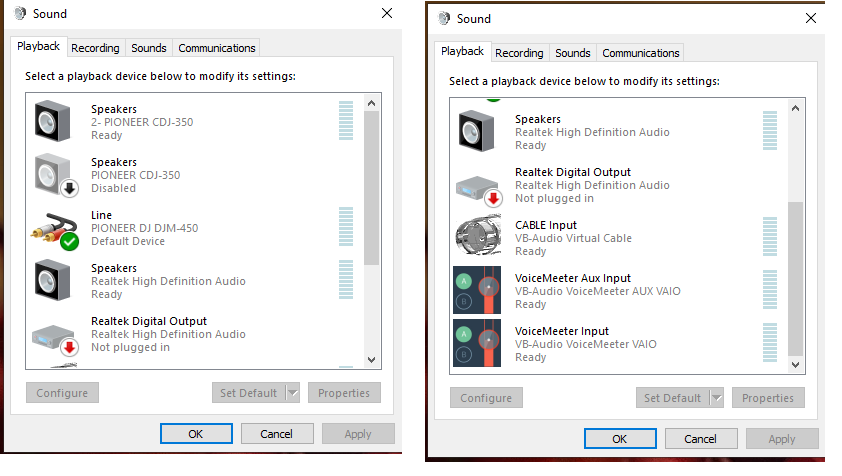The width and height of the screenshot is (842, 476).
Task: Confirm with OK in left window
Action: tap(196, 434)
